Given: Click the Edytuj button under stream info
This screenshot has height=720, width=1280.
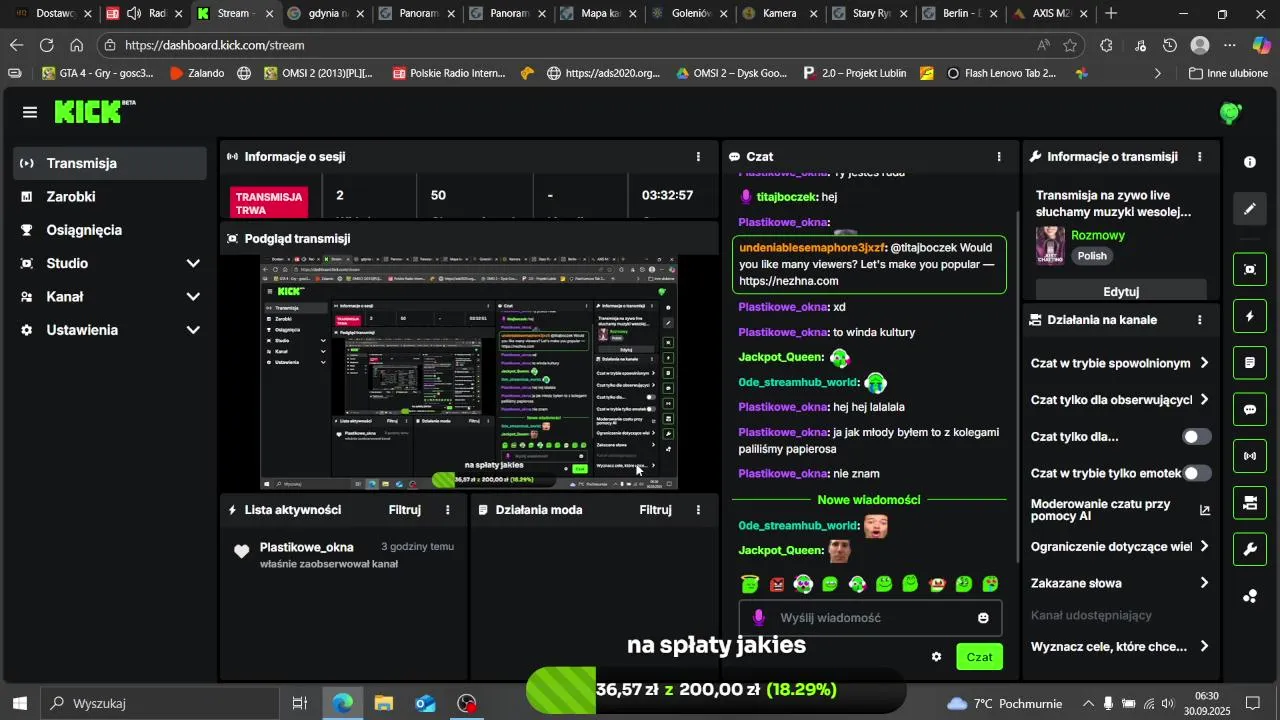Looking at the screenshot, I should (1121, 291).
